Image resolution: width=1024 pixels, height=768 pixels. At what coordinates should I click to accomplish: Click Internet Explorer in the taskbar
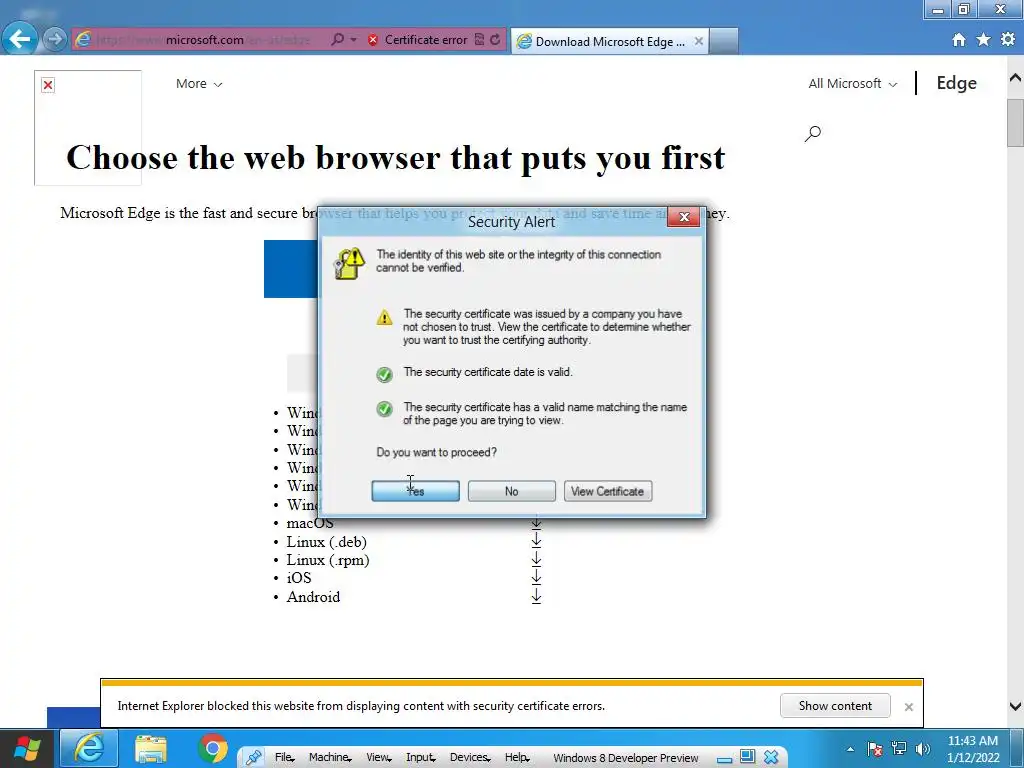pos(89,748)
